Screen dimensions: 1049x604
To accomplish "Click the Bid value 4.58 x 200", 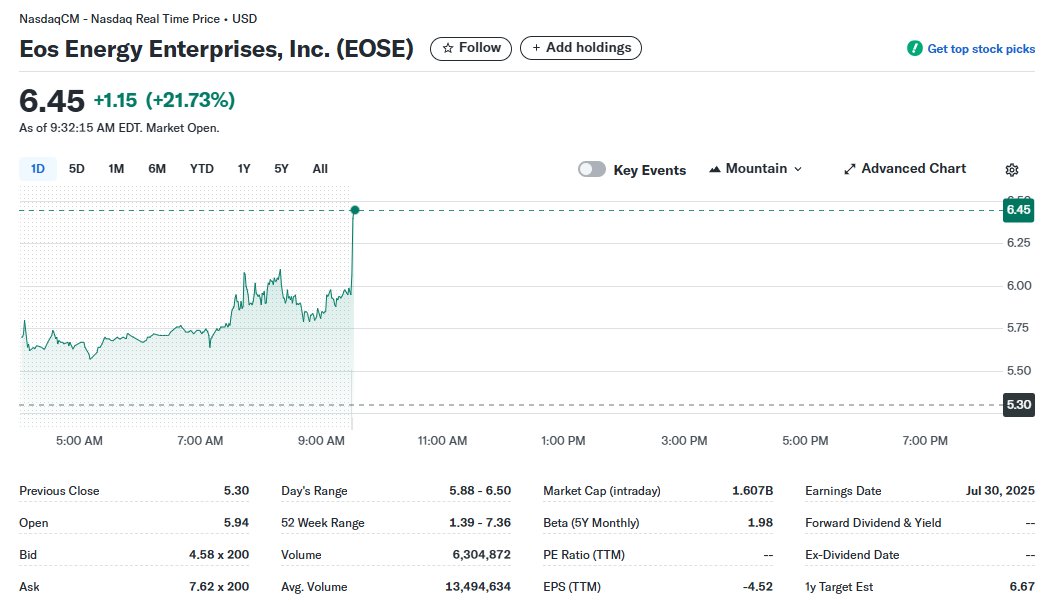I will point(219,555).
